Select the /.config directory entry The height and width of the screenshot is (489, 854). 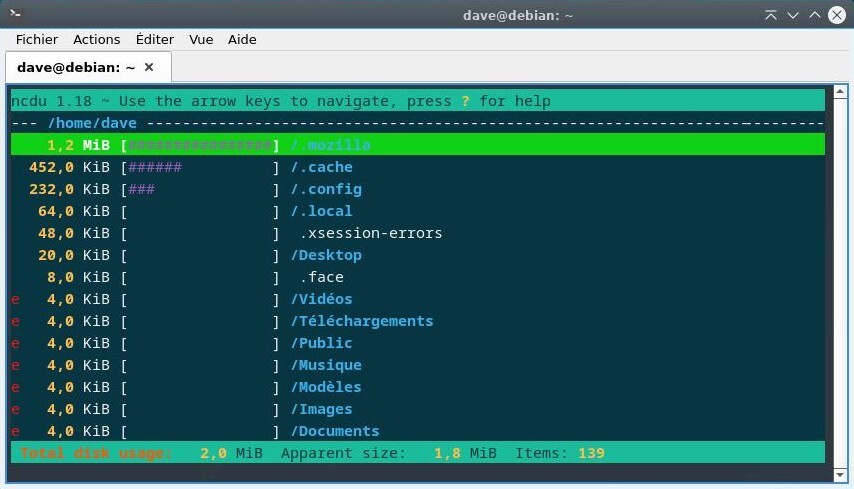click(326, 189)
